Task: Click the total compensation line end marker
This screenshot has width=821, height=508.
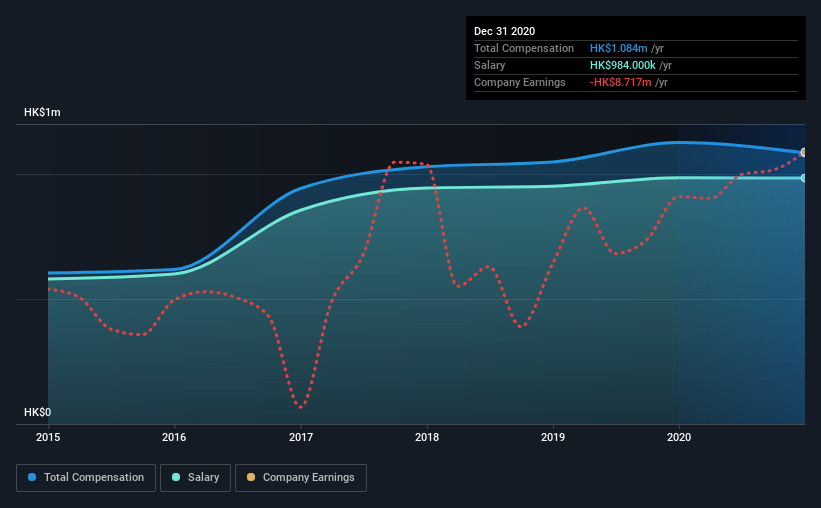Action: (x=803, y=152)
